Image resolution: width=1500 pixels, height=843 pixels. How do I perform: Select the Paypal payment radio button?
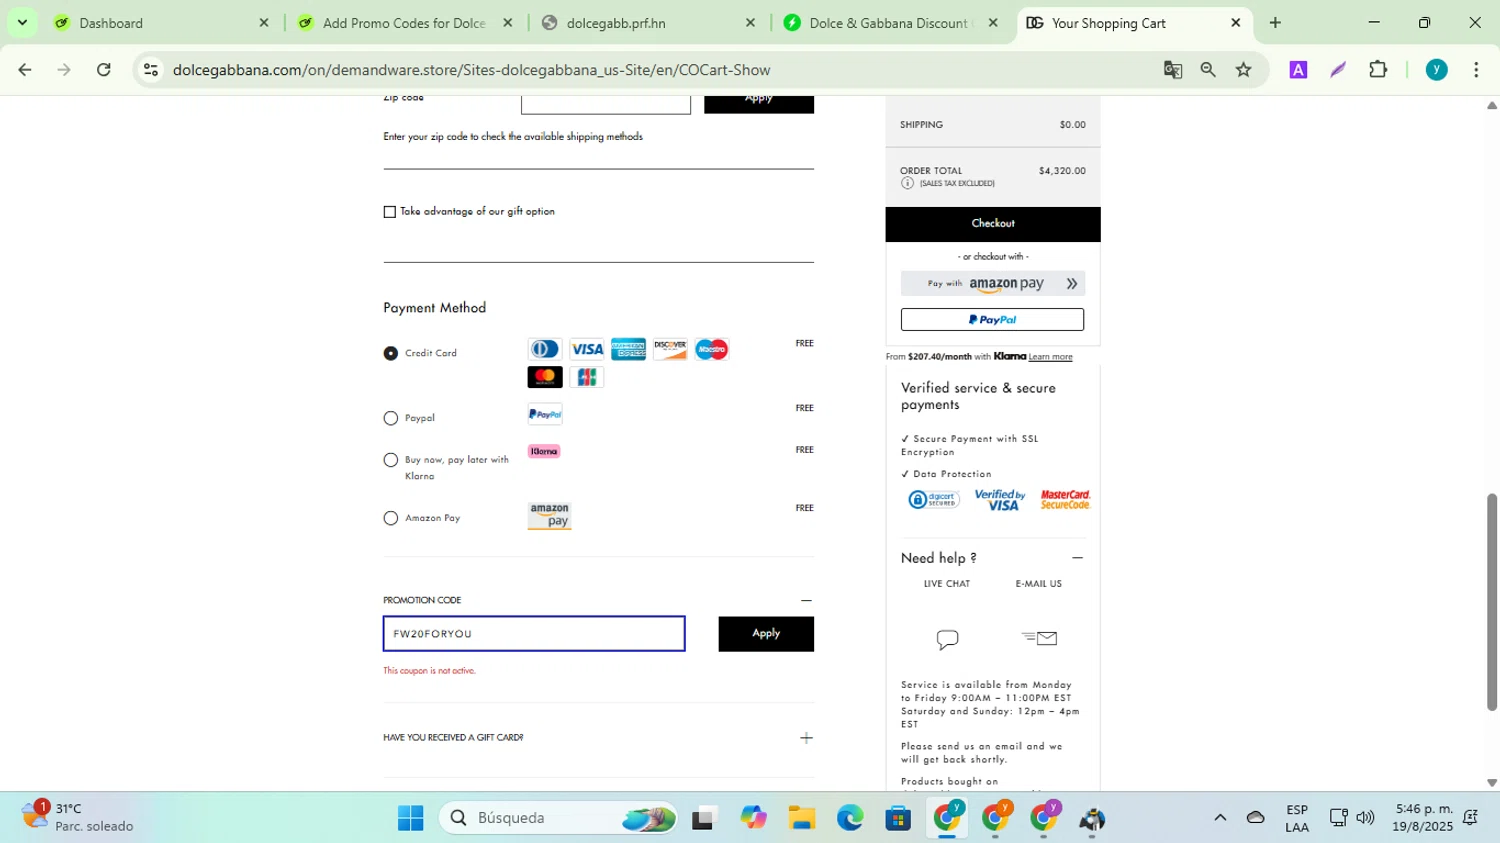(391, 418)
